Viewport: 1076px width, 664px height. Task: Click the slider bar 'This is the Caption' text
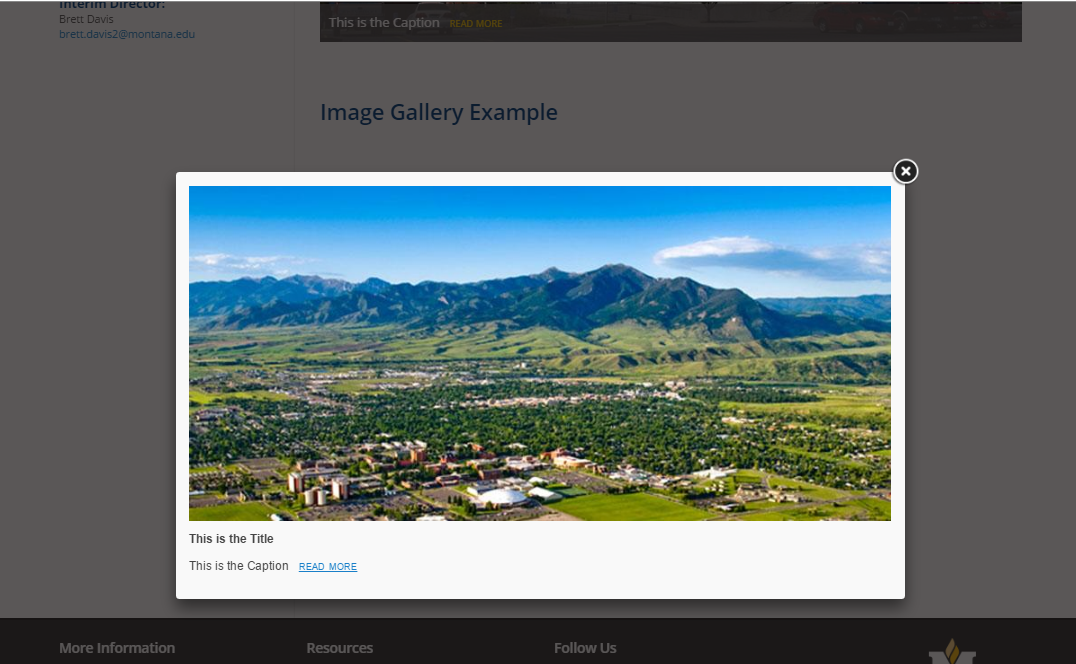pos(384,23)
